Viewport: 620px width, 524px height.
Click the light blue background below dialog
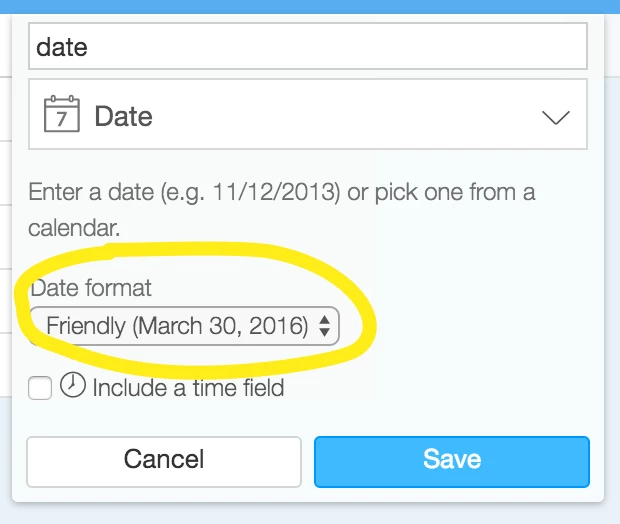[x=310, y=514]
